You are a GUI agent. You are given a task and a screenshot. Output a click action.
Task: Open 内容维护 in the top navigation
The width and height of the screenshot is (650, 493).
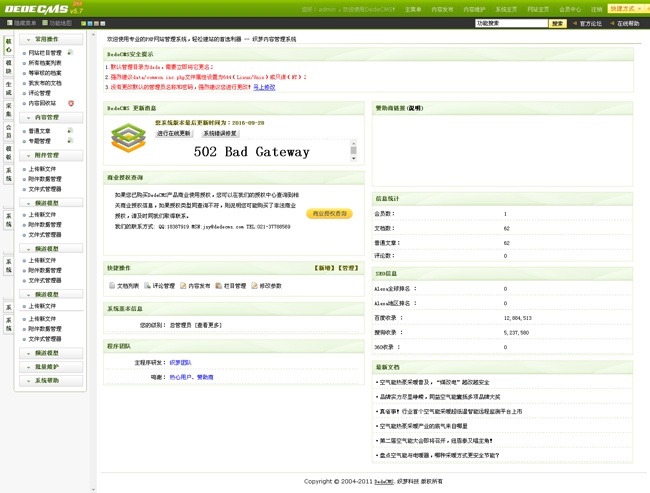click(474, 9)
